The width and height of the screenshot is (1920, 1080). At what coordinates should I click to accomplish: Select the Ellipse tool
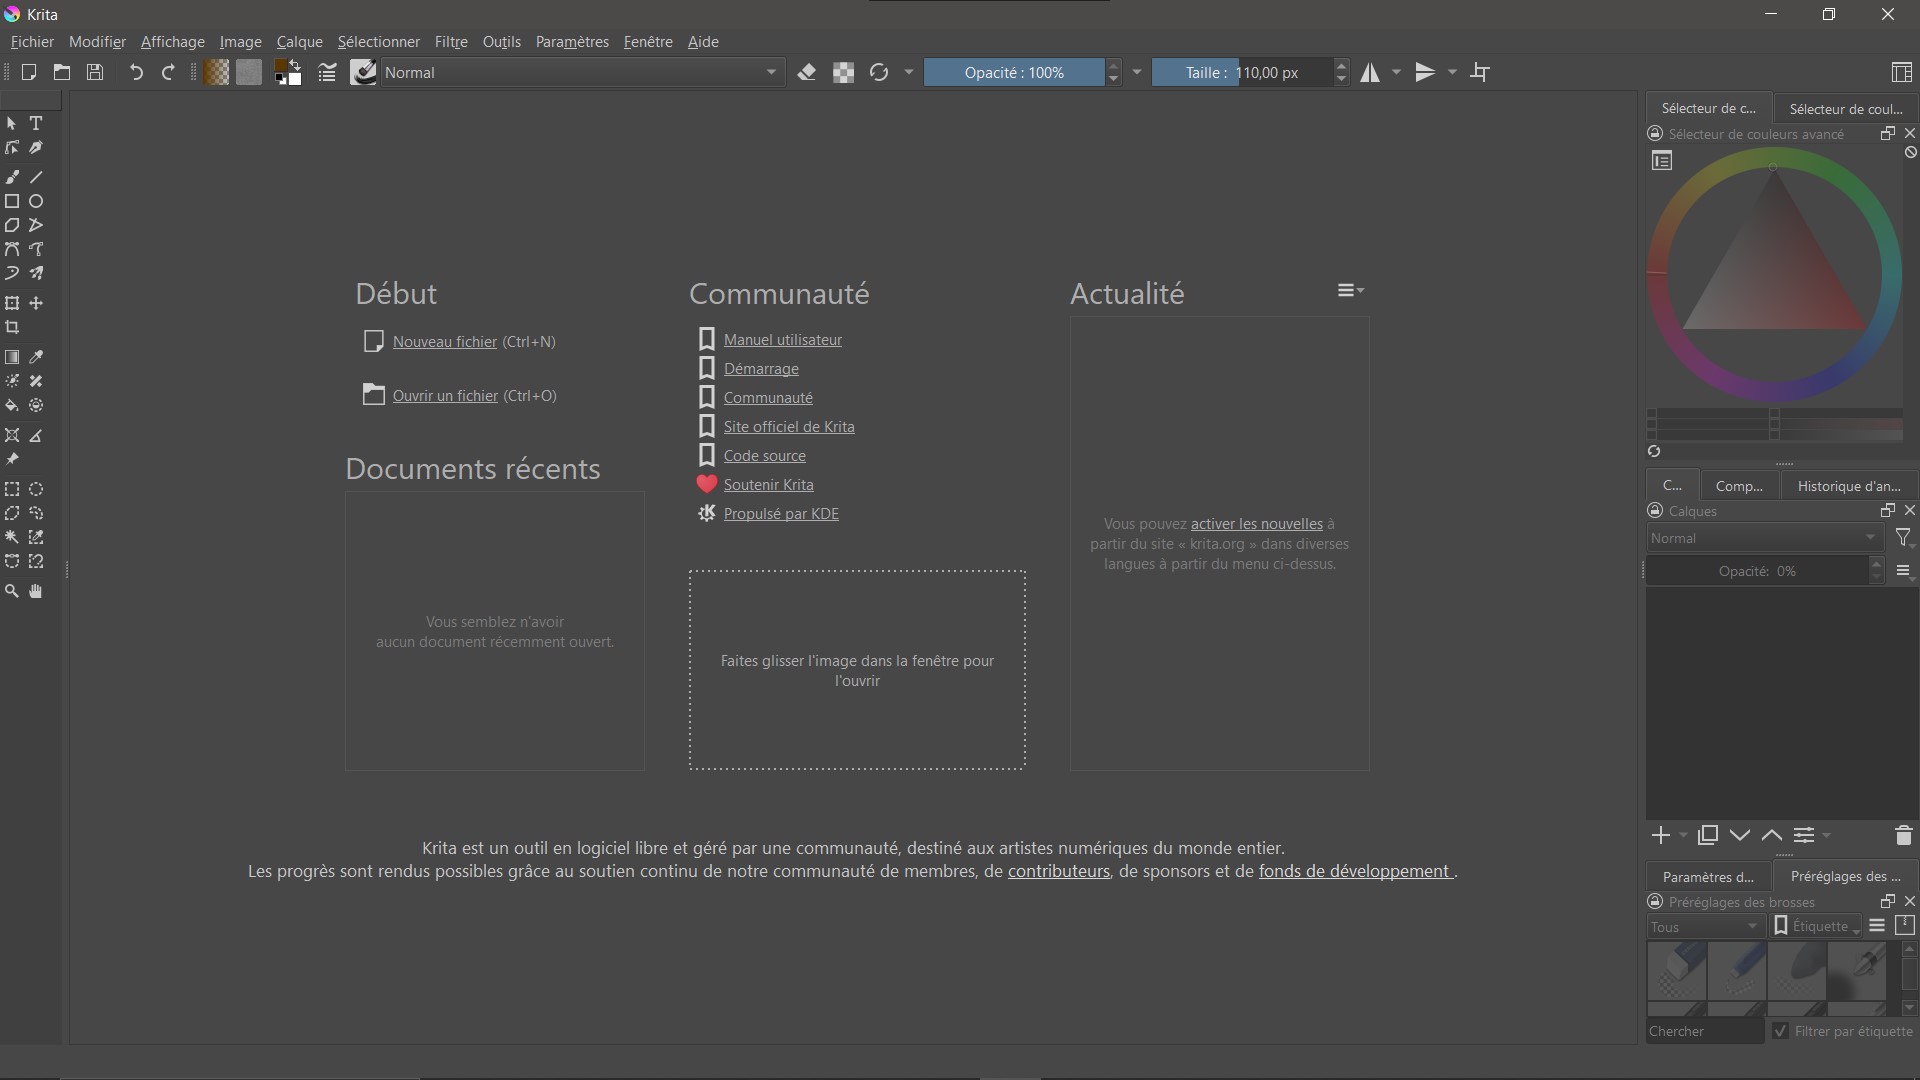coord(36,201)
